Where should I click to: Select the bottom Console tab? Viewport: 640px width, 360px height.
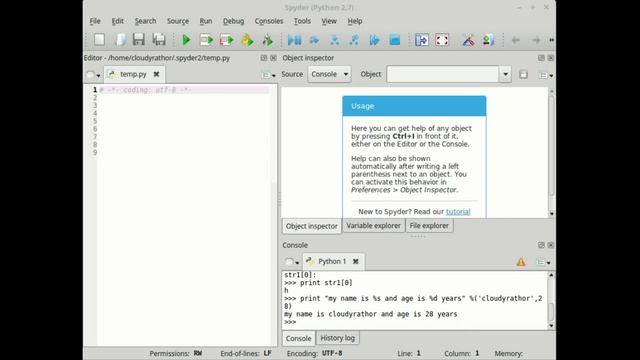coord(298,338)
